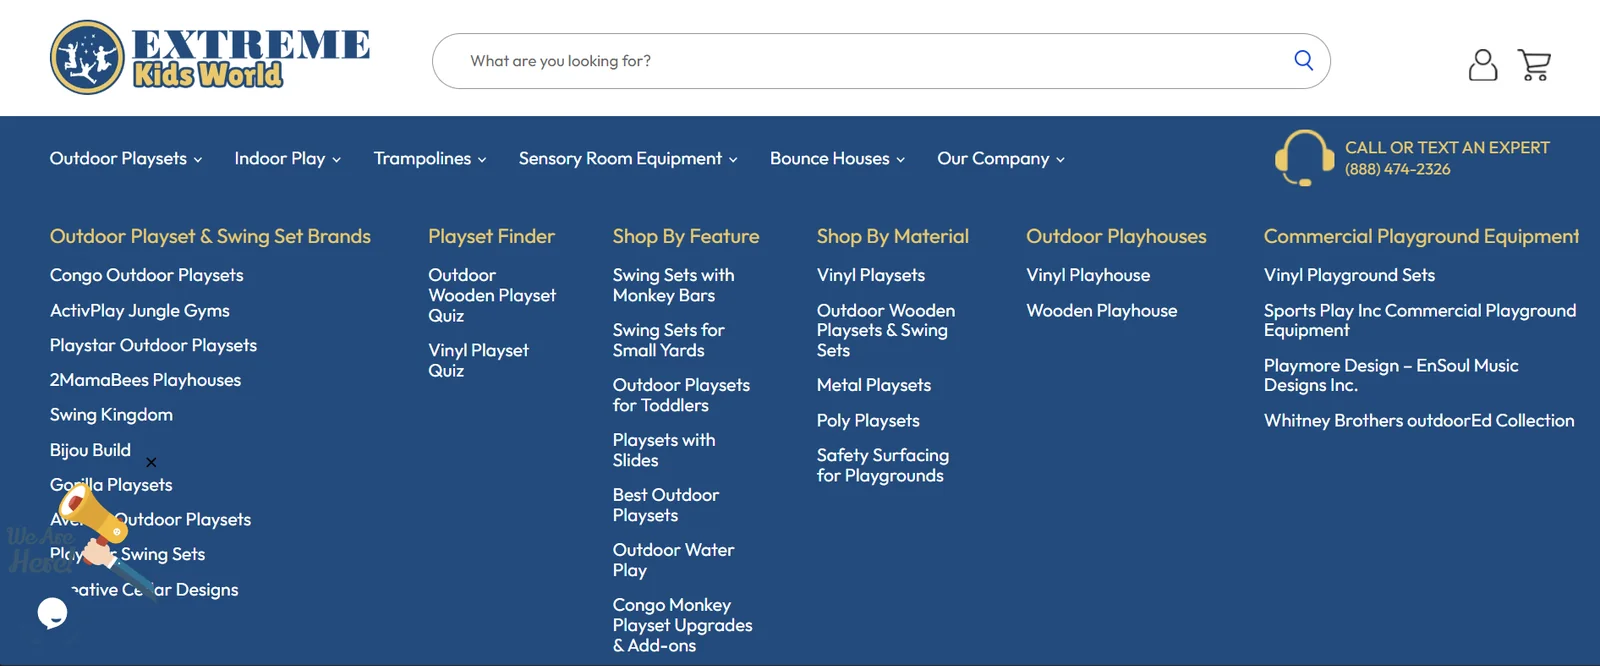Open Congo Monkey Playset Upgrades & Add-ons

pos(682,625)
